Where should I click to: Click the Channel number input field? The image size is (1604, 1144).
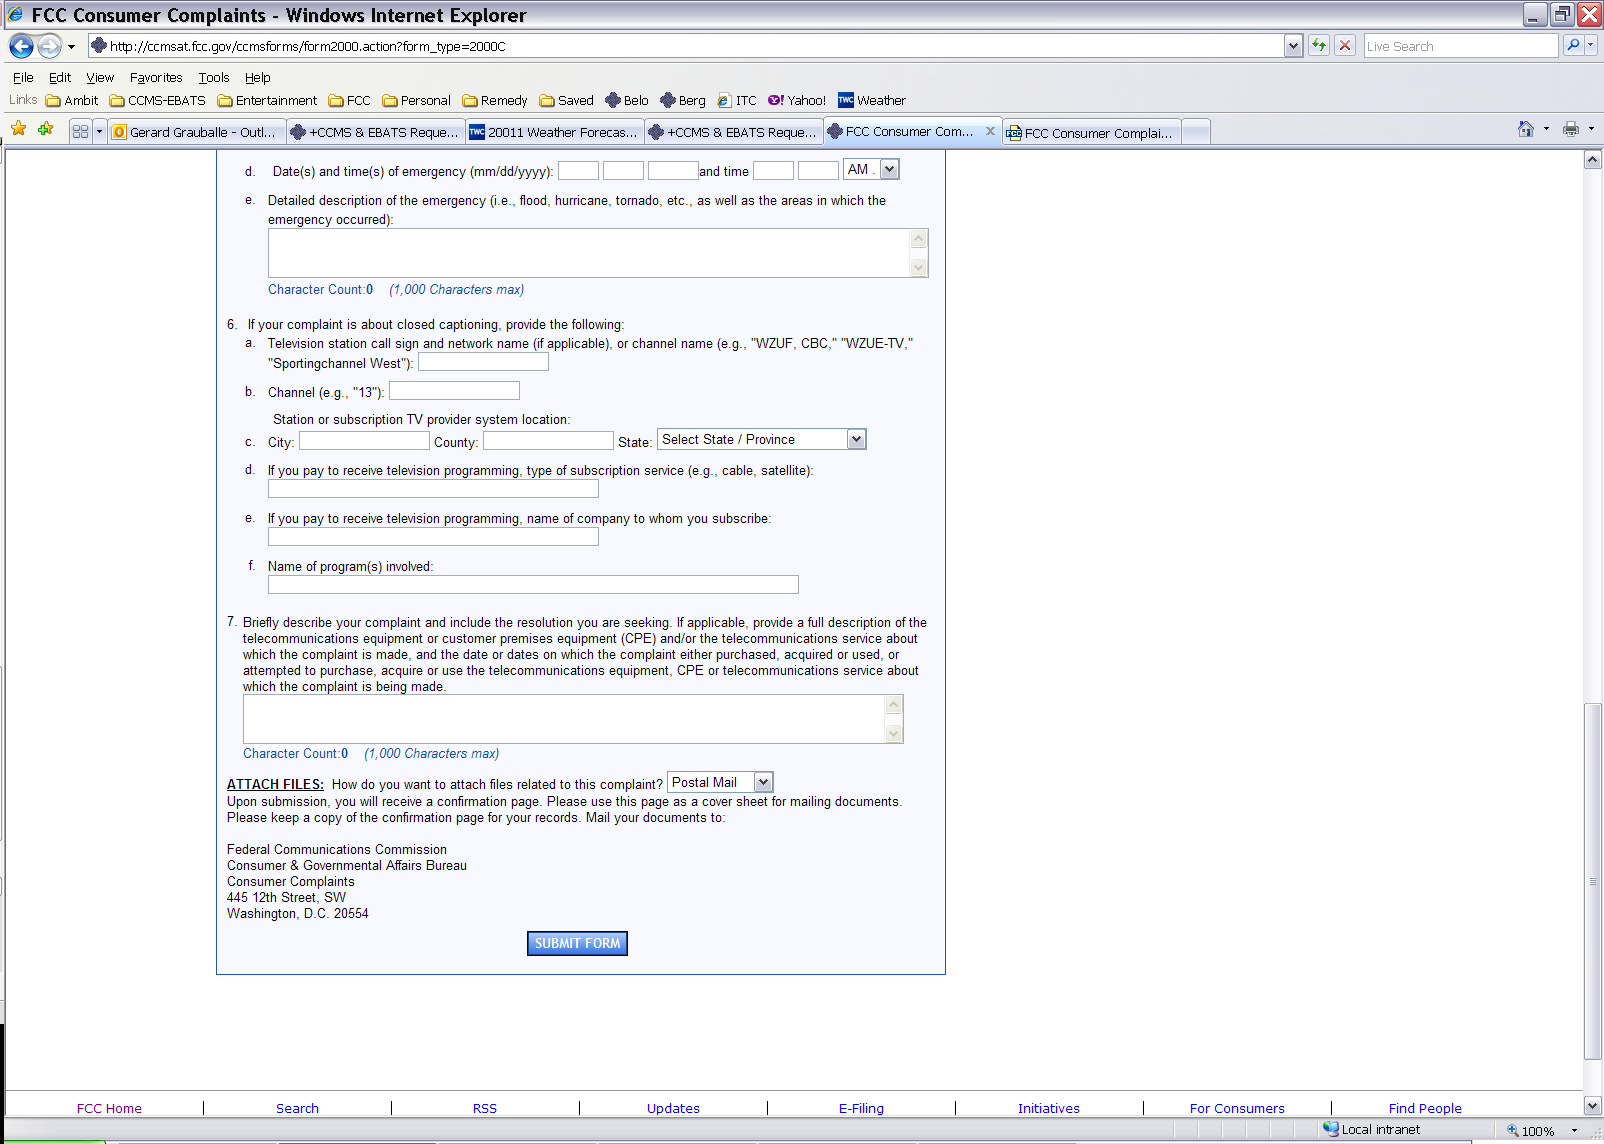454,390
